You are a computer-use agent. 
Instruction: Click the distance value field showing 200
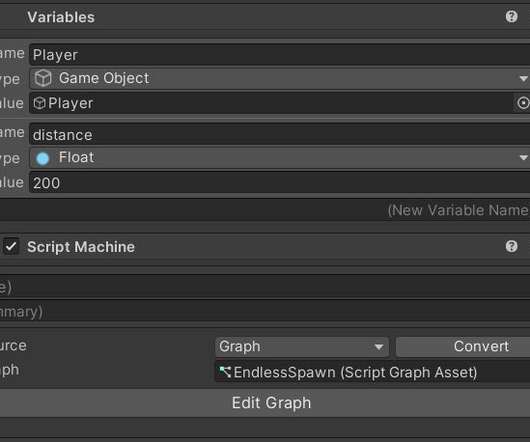[280, 183]
